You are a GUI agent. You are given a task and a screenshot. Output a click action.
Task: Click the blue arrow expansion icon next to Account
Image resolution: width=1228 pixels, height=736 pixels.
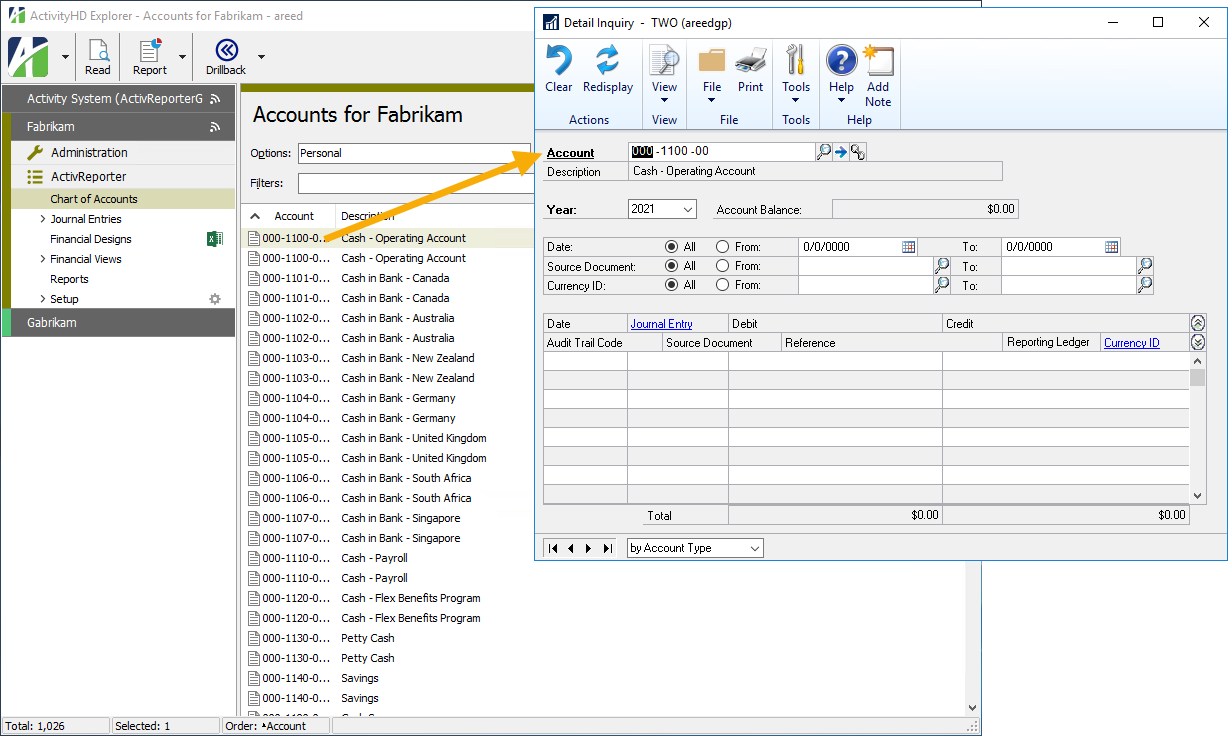click(x=841, y=152)
